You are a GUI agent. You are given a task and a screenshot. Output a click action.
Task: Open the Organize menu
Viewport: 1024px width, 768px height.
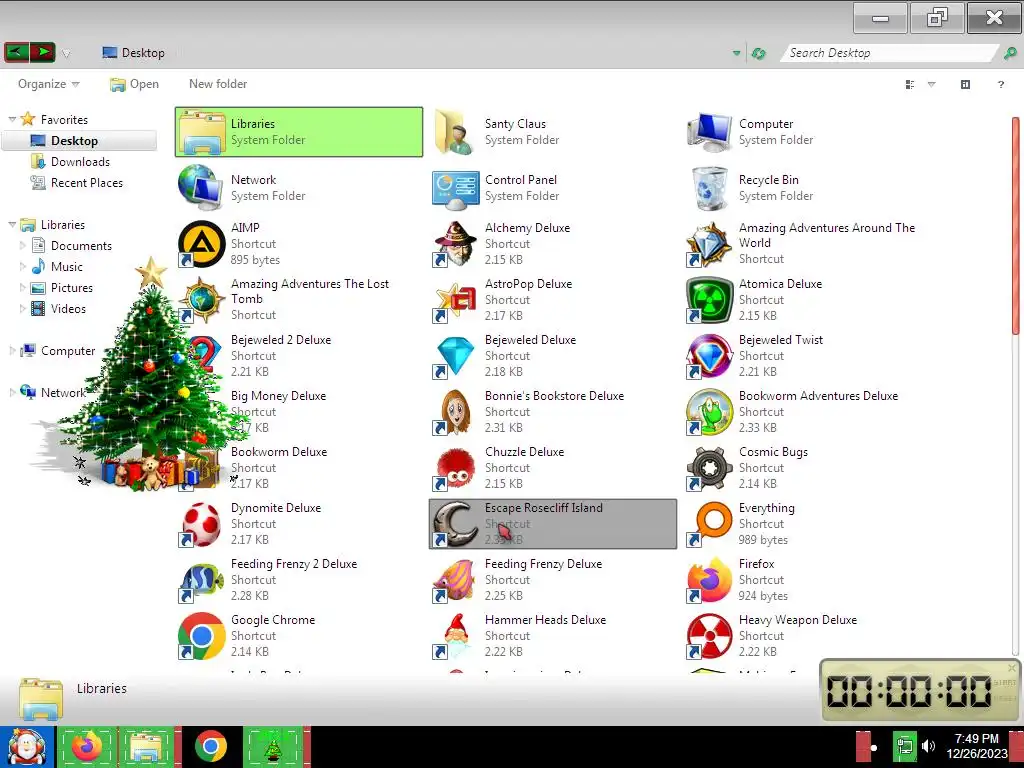tap(48, 84)
